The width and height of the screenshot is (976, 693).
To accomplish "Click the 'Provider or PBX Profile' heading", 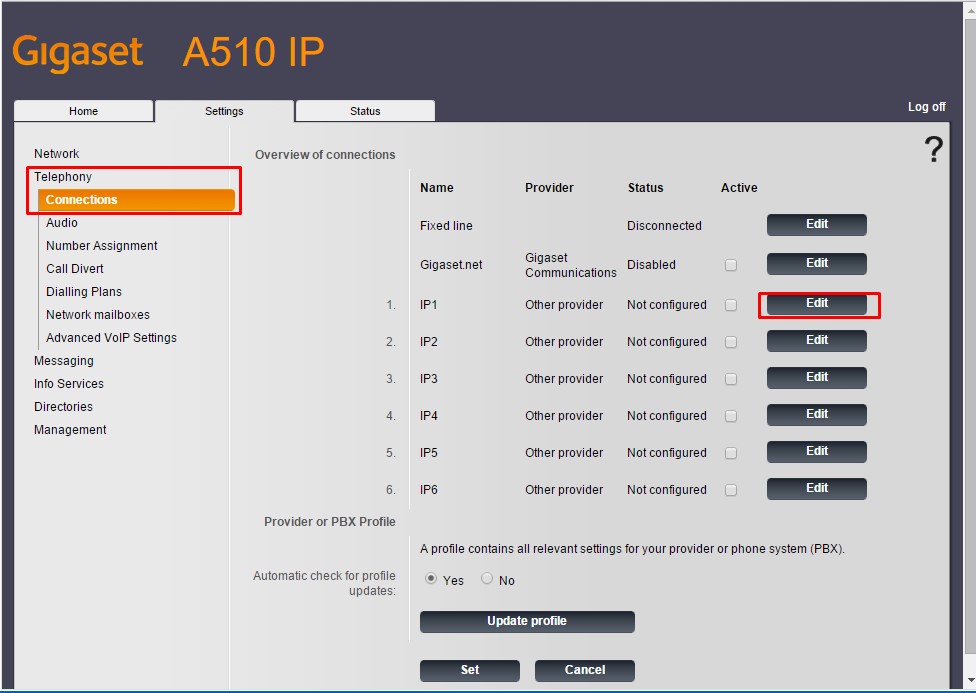I will [x=330, y=522].
